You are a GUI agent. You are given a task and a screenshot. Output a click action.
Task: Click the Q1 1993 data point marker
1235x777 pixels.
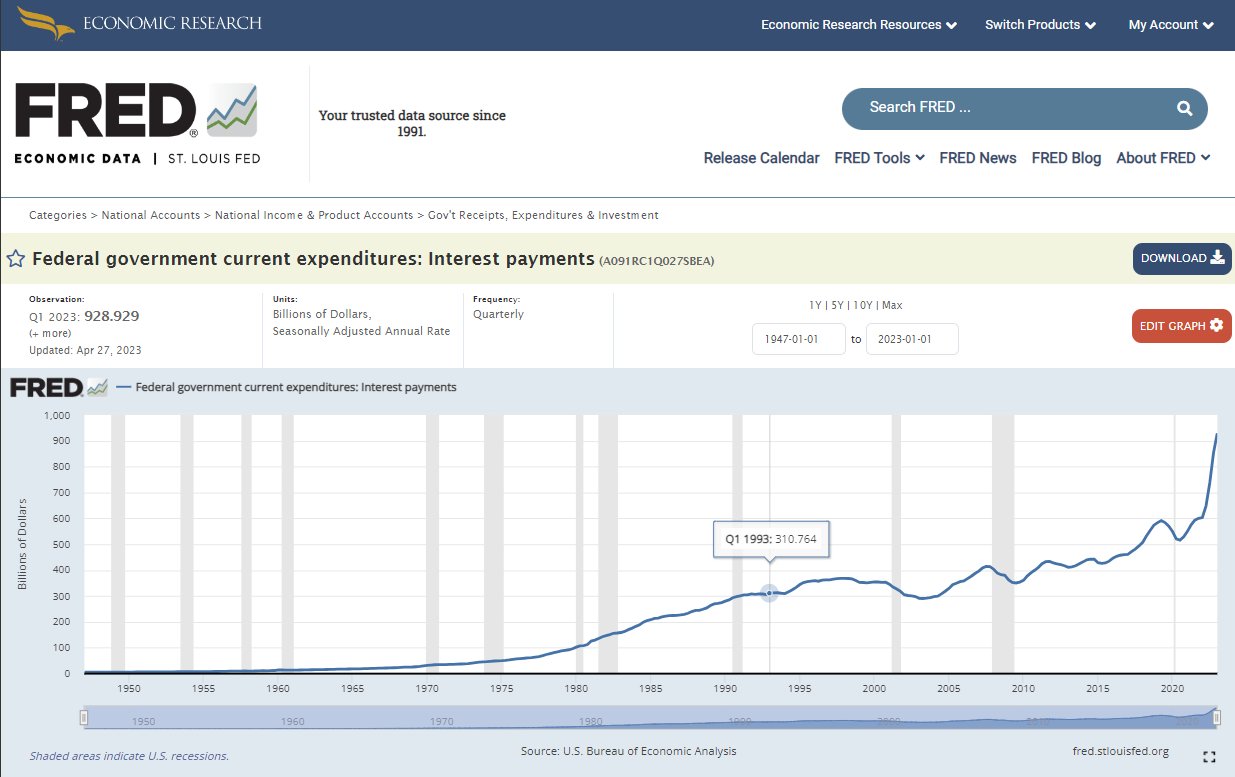769,593
